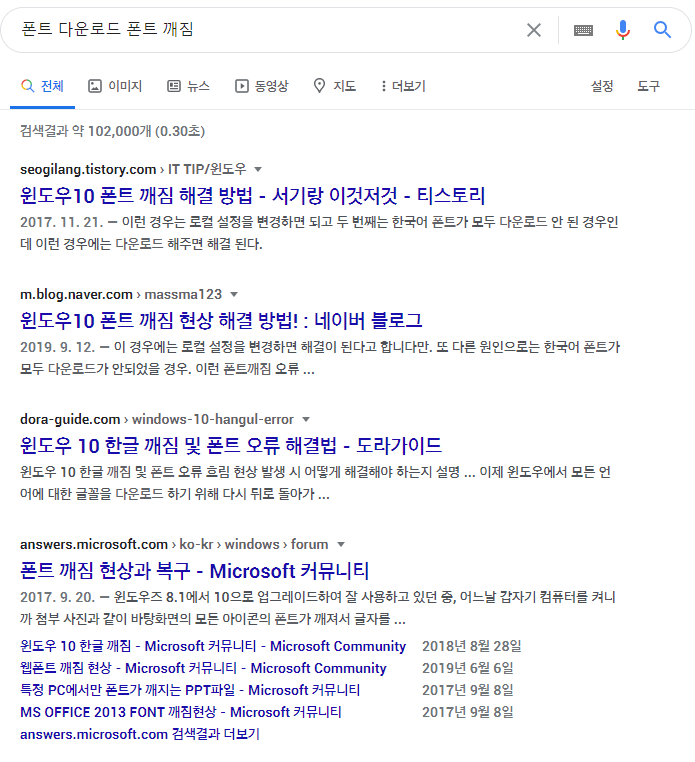Open the 네이버 블로그 폰트 깨짐 현상 result

(x=221, y=320)
